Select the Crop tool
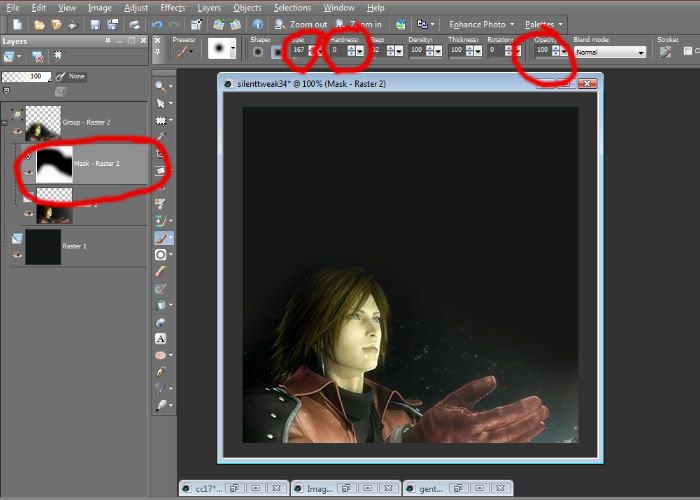700x500 pixels. pos(160,154)
